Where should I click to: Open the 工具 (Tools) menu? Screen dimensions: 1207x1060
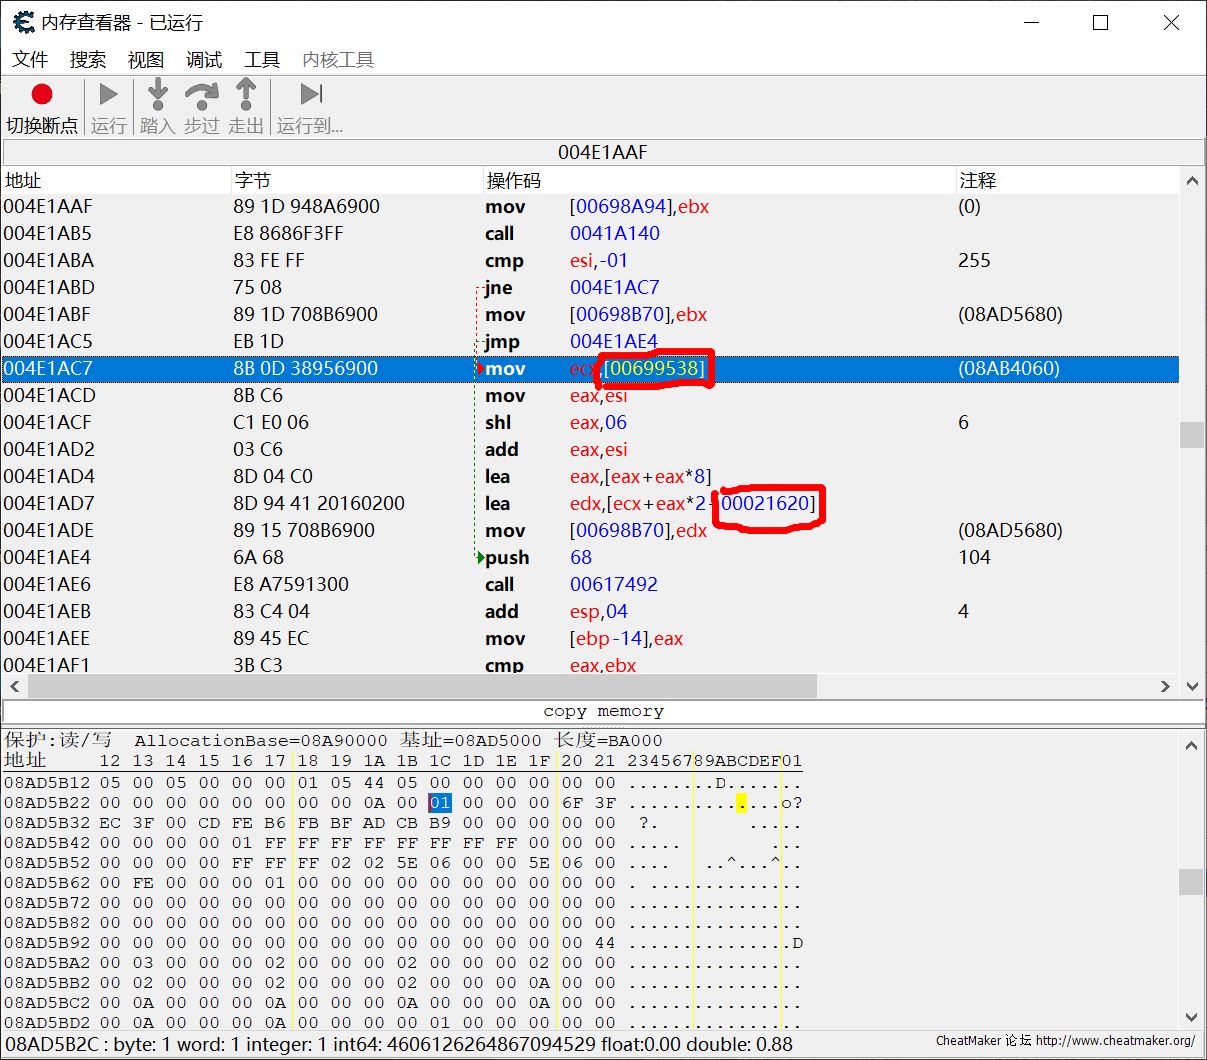pyautogui.click(x=262, y=60)
